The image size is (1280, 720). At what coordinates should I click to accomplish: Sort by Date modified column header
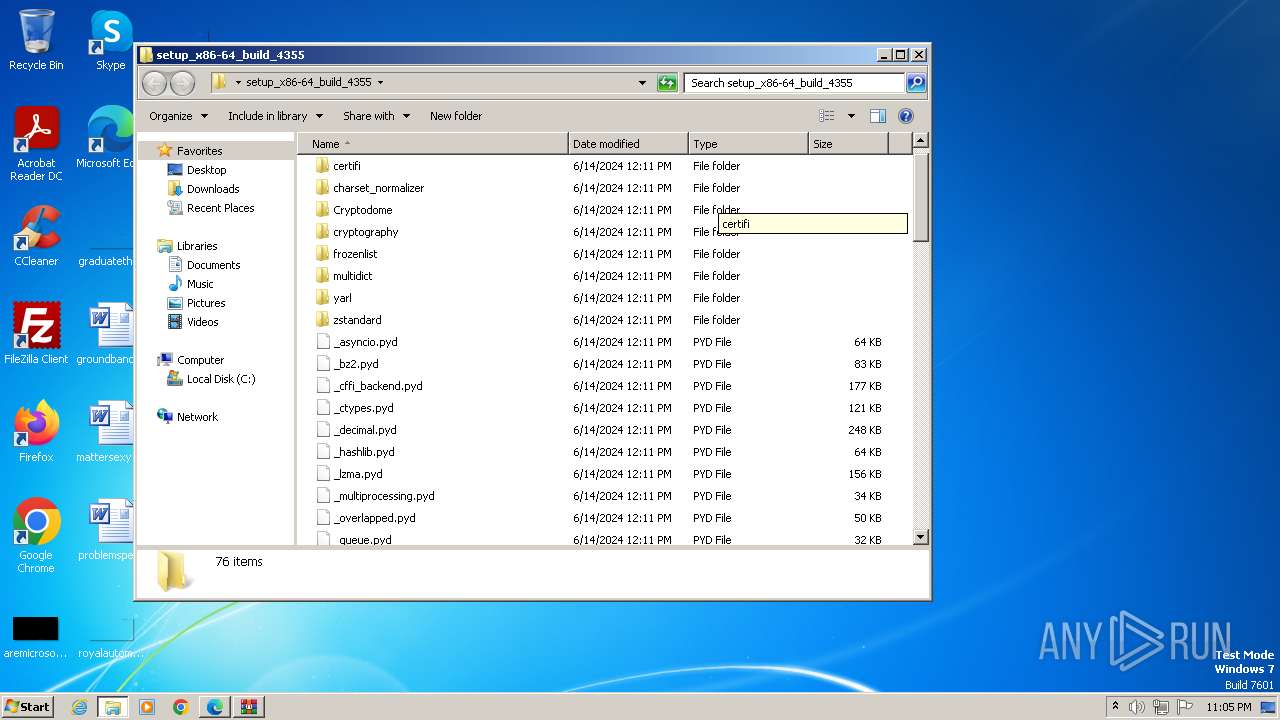(x=628, y=144)
